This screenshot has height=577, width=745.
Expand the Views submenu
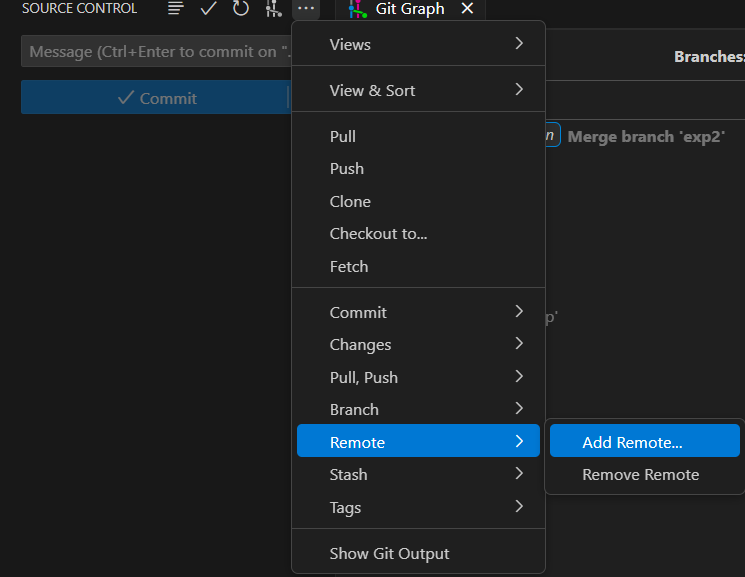(x=418, y=44)
